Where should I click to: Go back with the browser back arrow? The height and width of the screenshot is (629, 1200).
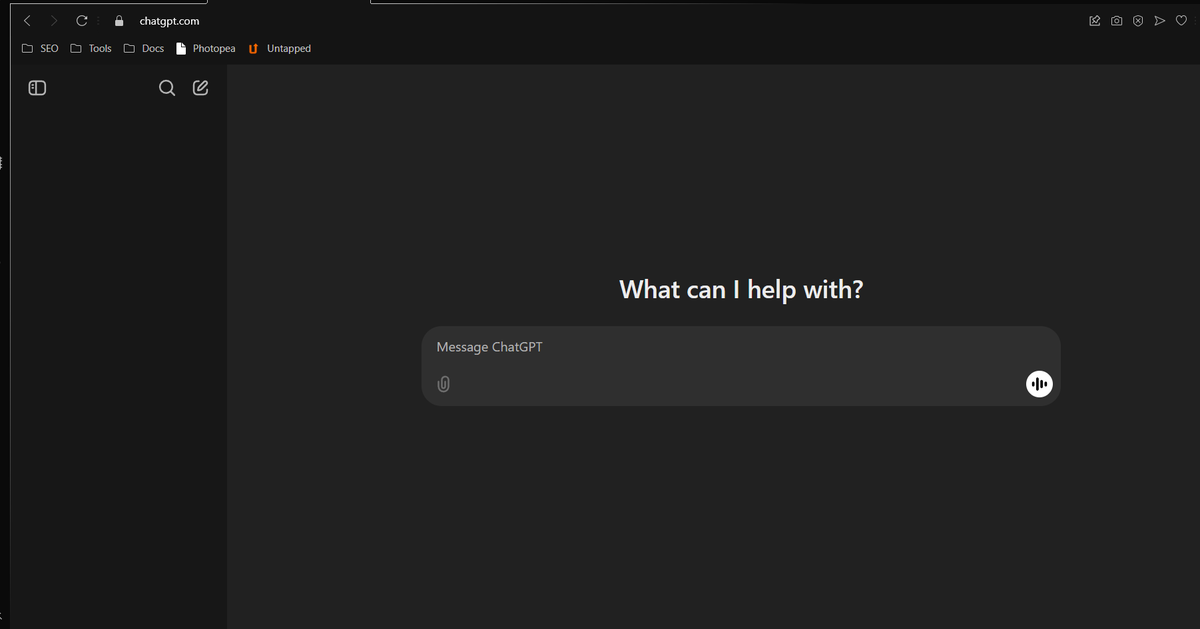tap(27, 20)
